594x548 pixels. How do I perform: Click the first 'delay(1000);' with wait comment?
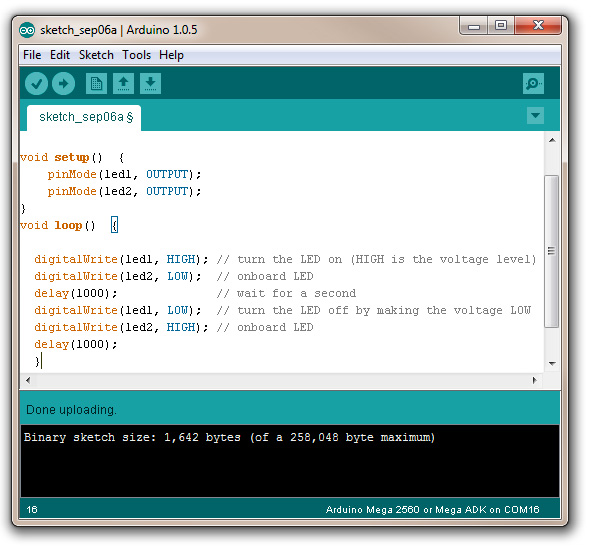[x=76, y=294]
